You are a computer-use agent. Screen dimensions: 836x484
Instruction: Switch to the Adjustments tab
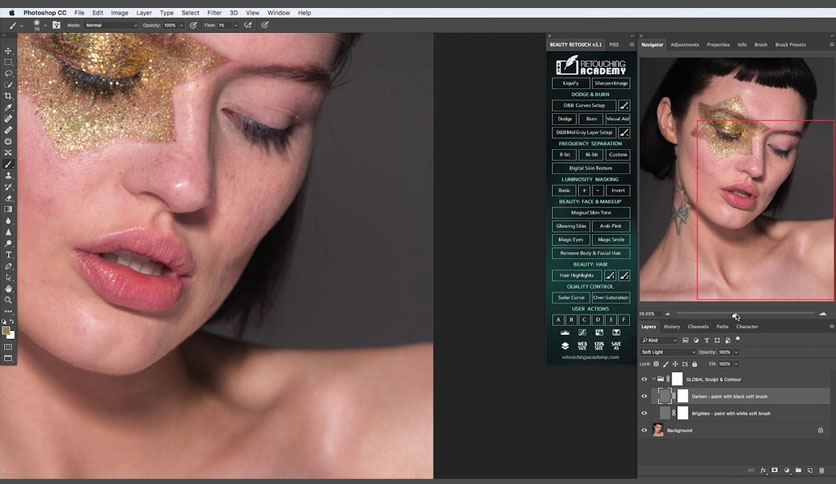click(685, 45)
